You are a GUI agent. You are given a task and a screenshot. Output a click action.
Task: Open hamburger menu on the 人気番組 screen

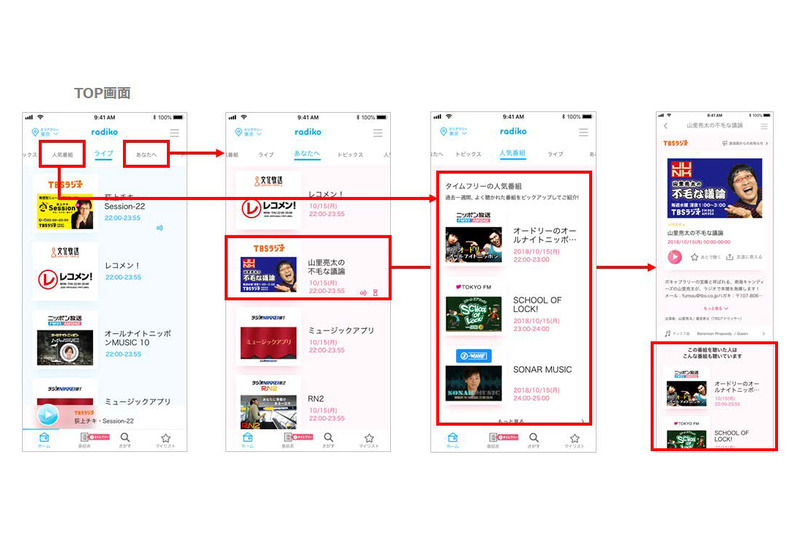coord(583,133)
